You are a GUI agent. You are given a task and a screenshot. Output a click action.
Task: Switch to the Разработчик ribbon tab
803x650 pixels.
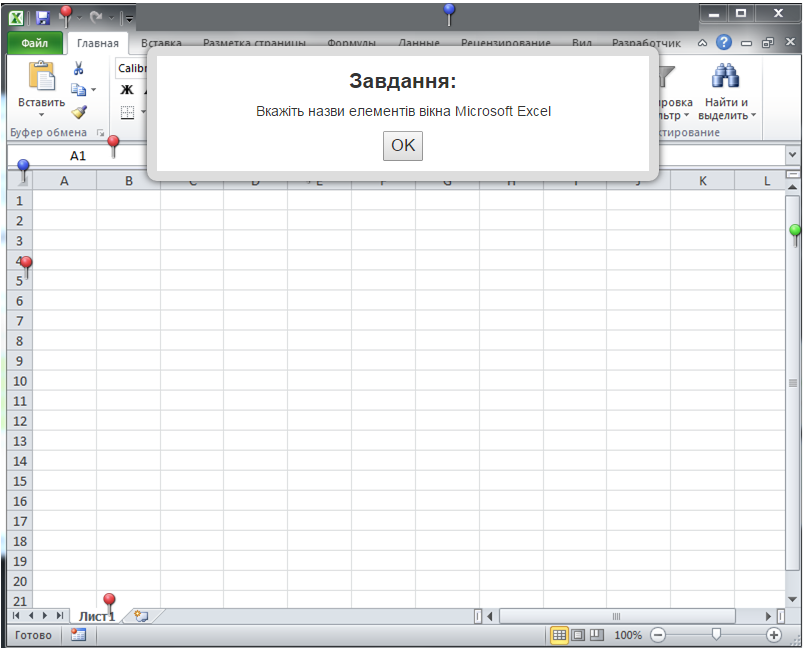(646, 43)
